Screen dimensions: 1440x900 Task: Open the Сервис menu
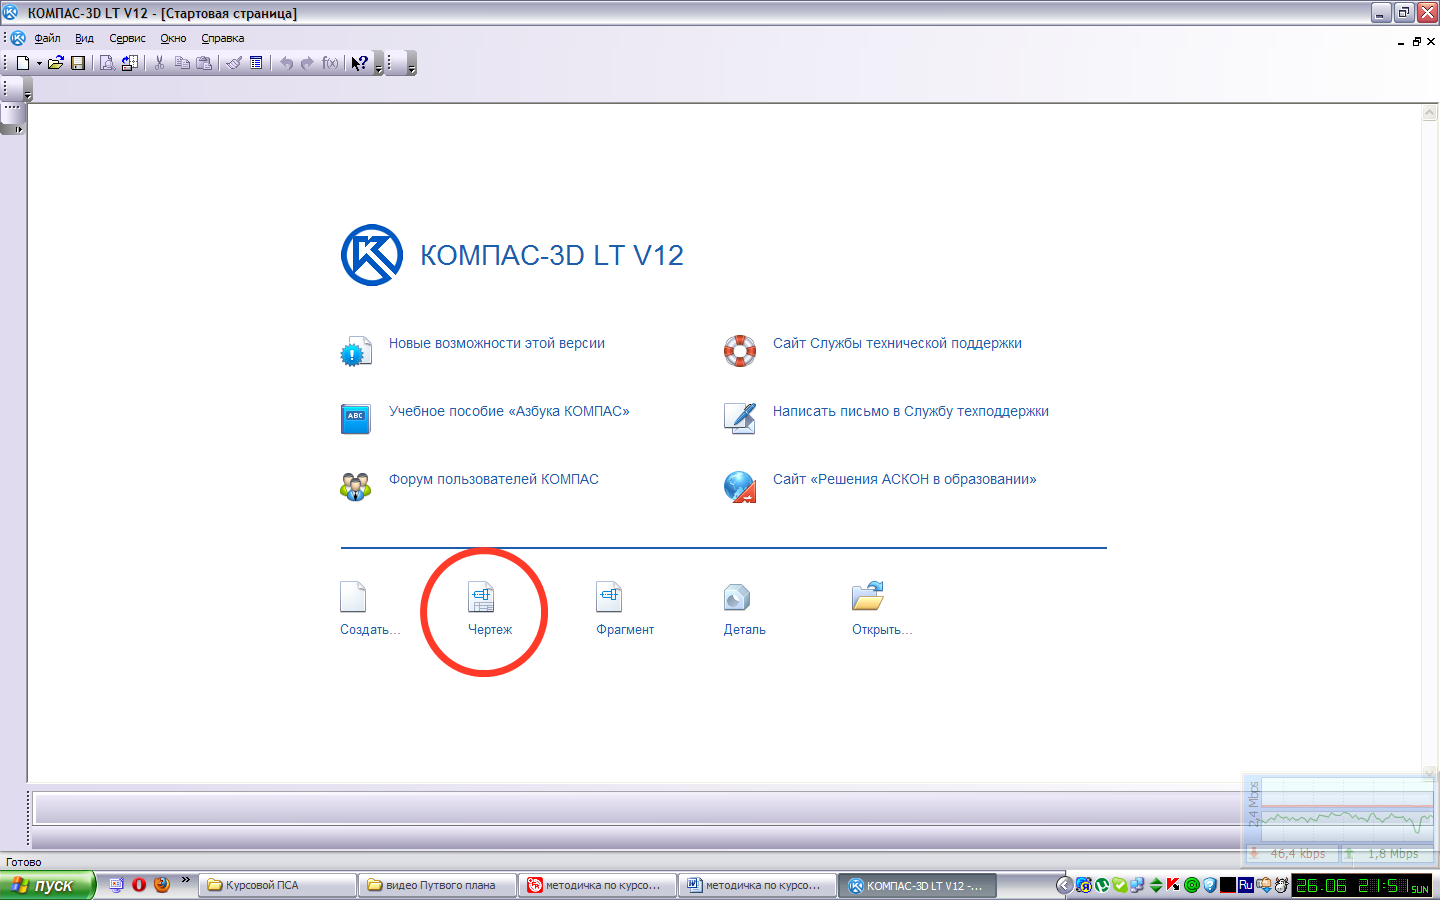(127, 38)
